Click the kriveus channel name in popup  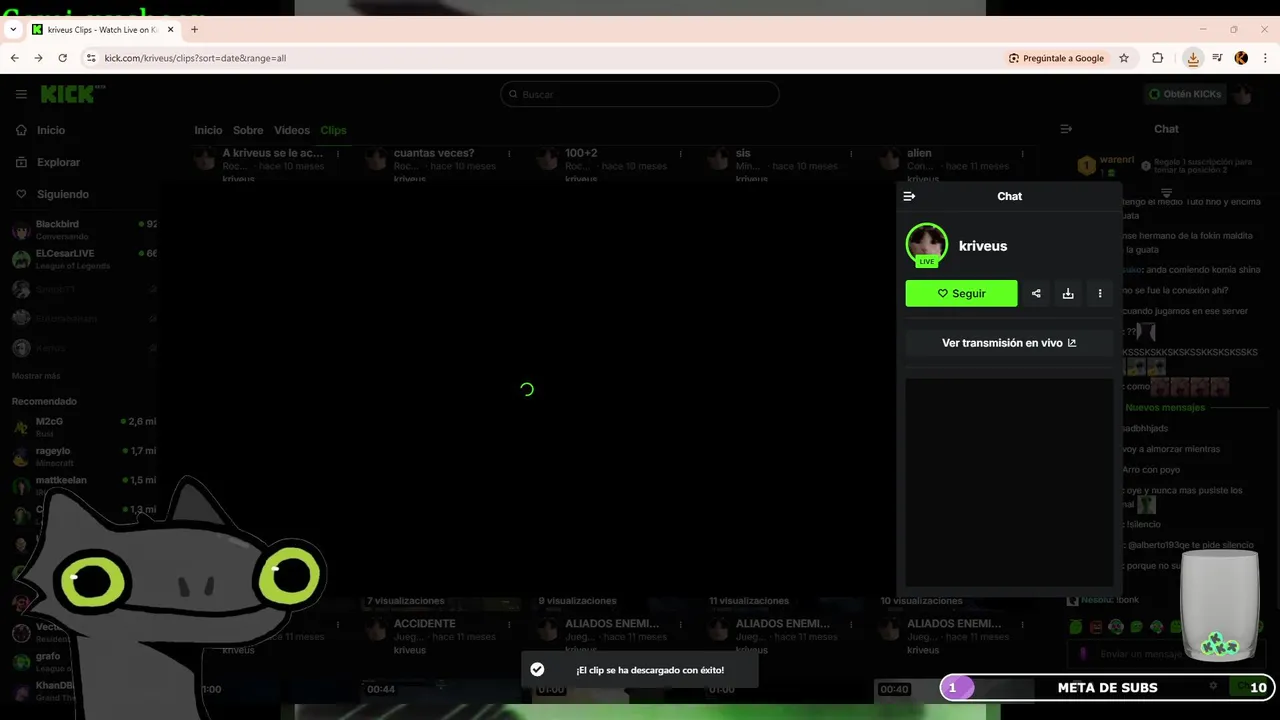(x=983, y=246)
